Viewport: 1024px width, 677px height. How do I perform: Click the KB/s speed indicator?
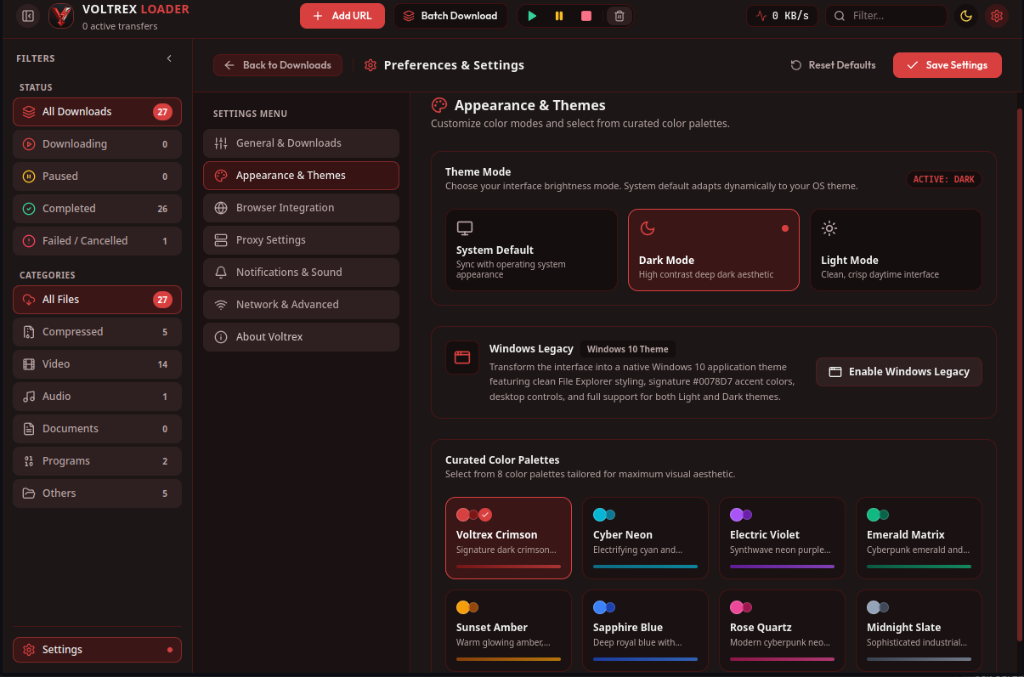(782, 16)
